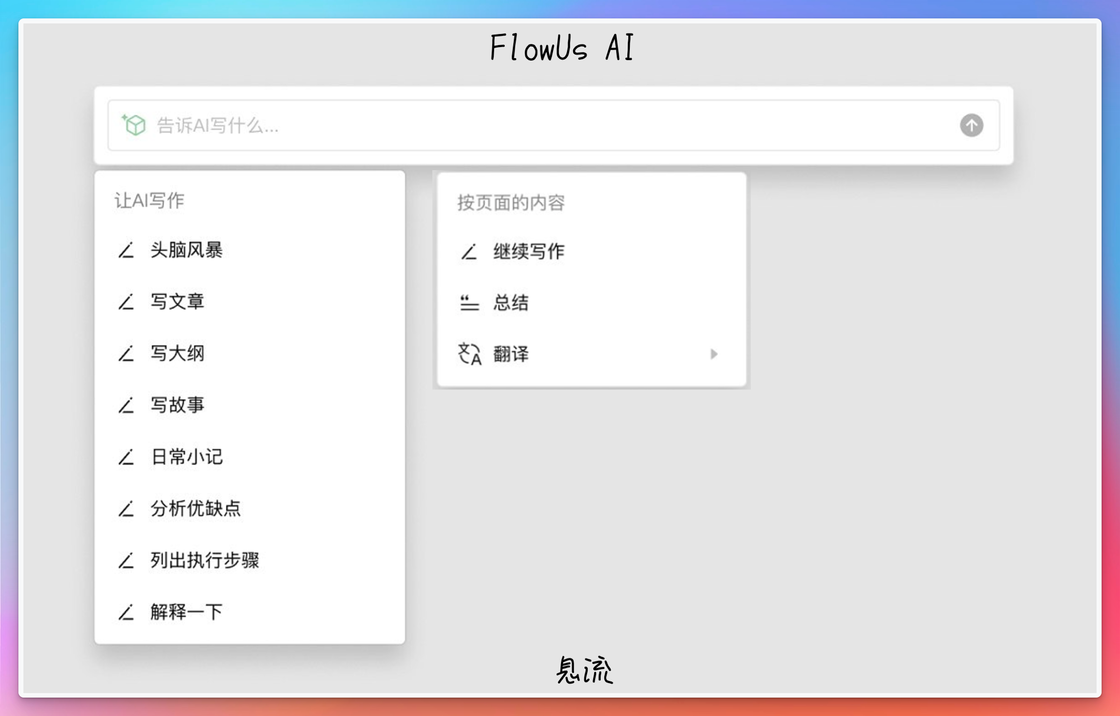Choose the 解释一下 entry
The image size is (1120, 716).
click(x=249, y=612)
